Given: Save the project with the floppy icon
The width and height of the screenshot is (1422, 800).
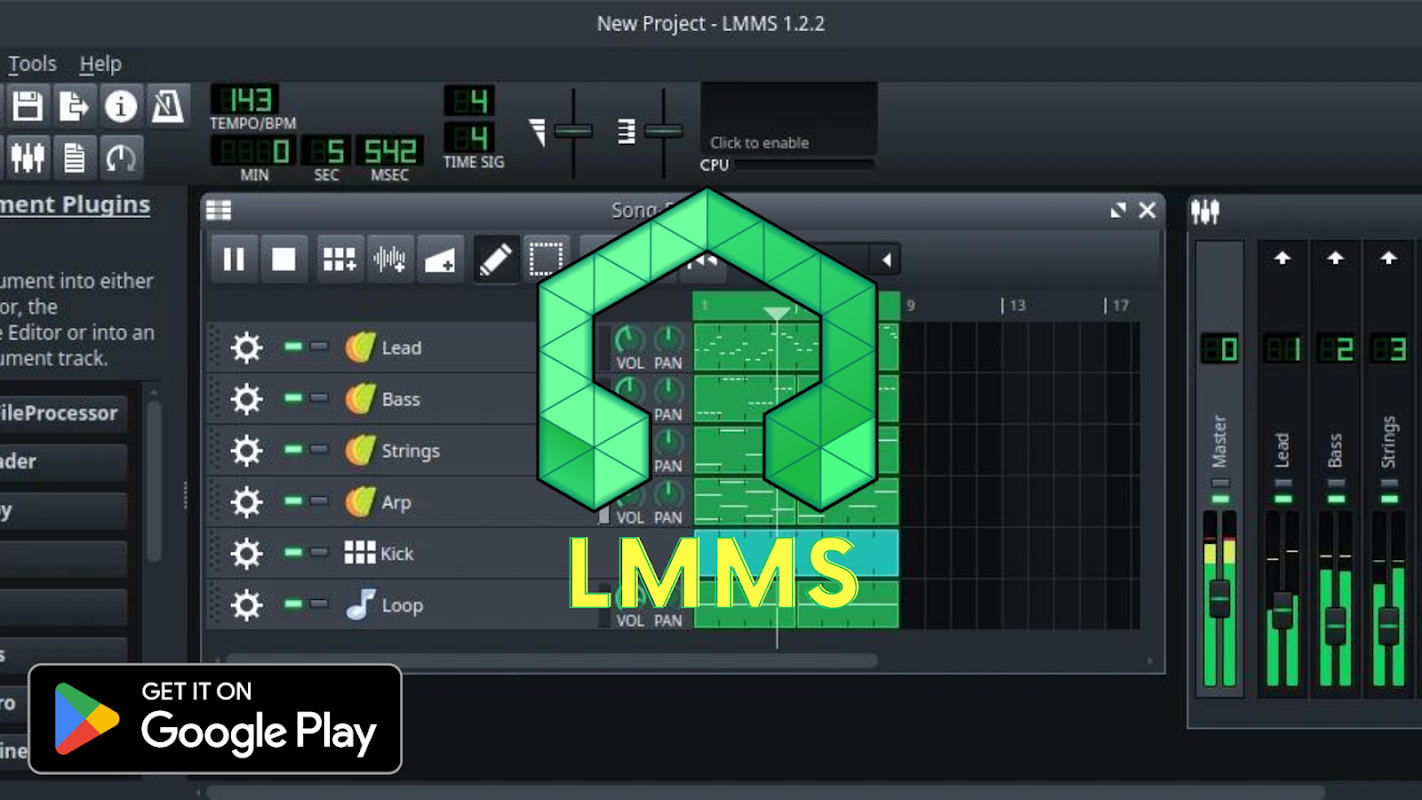Looking at the screenshot, I should click(27, 105).
